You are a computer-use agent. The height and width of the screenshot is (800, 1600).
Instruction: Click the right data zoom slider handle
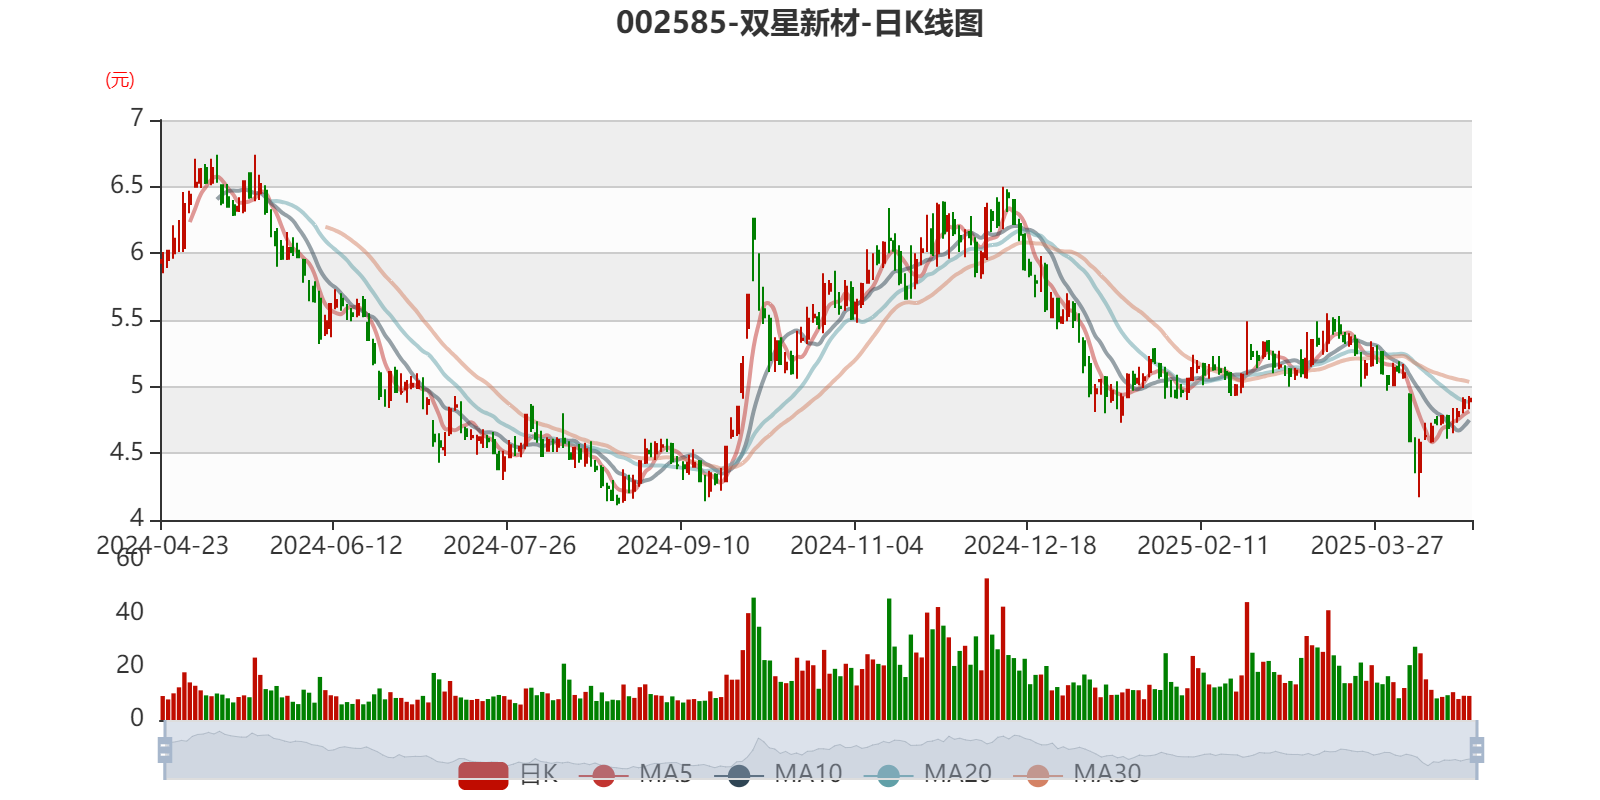(1477, 750)
